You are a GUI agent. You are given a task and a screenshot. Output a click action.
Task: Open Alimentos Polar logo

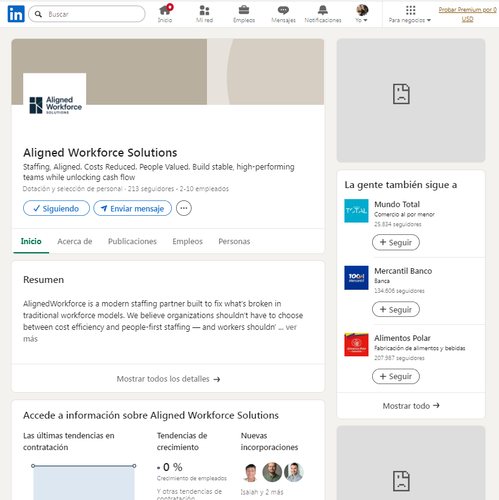pyautogui.click(x=356, y=344)
